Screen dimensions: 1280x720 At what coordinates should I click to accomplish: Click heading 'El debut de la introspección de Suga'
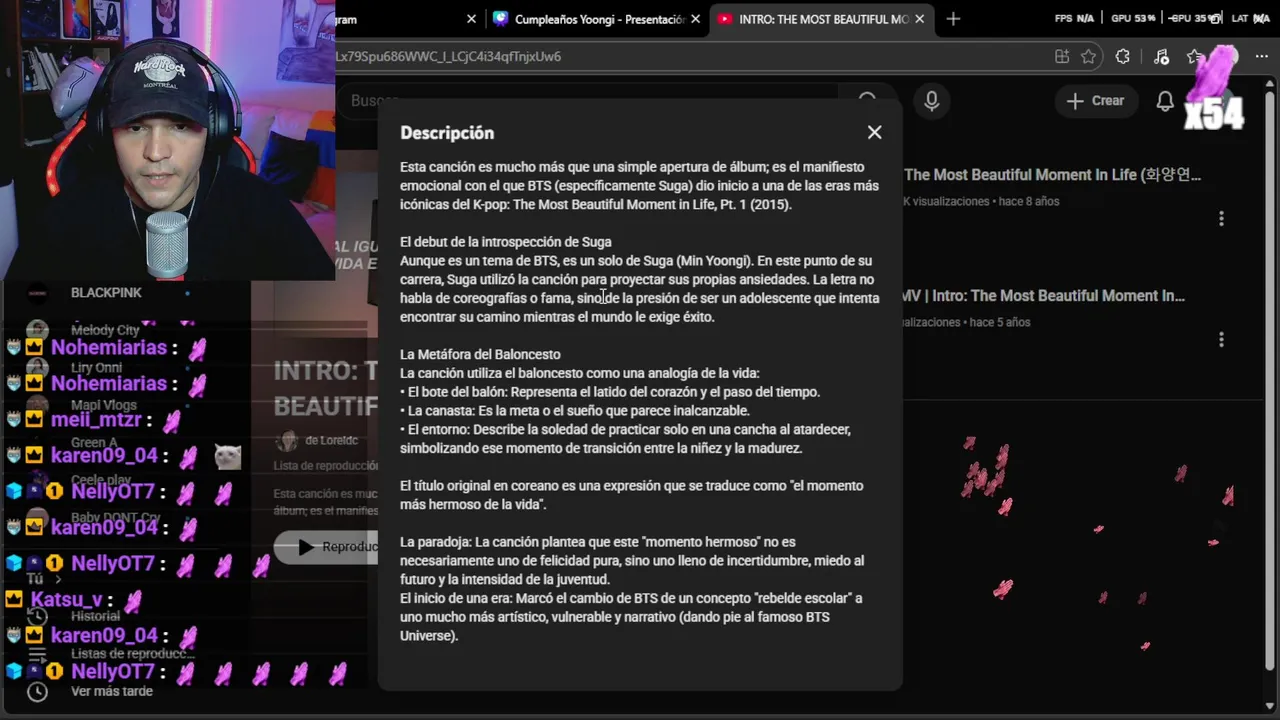tap(506, 242)
